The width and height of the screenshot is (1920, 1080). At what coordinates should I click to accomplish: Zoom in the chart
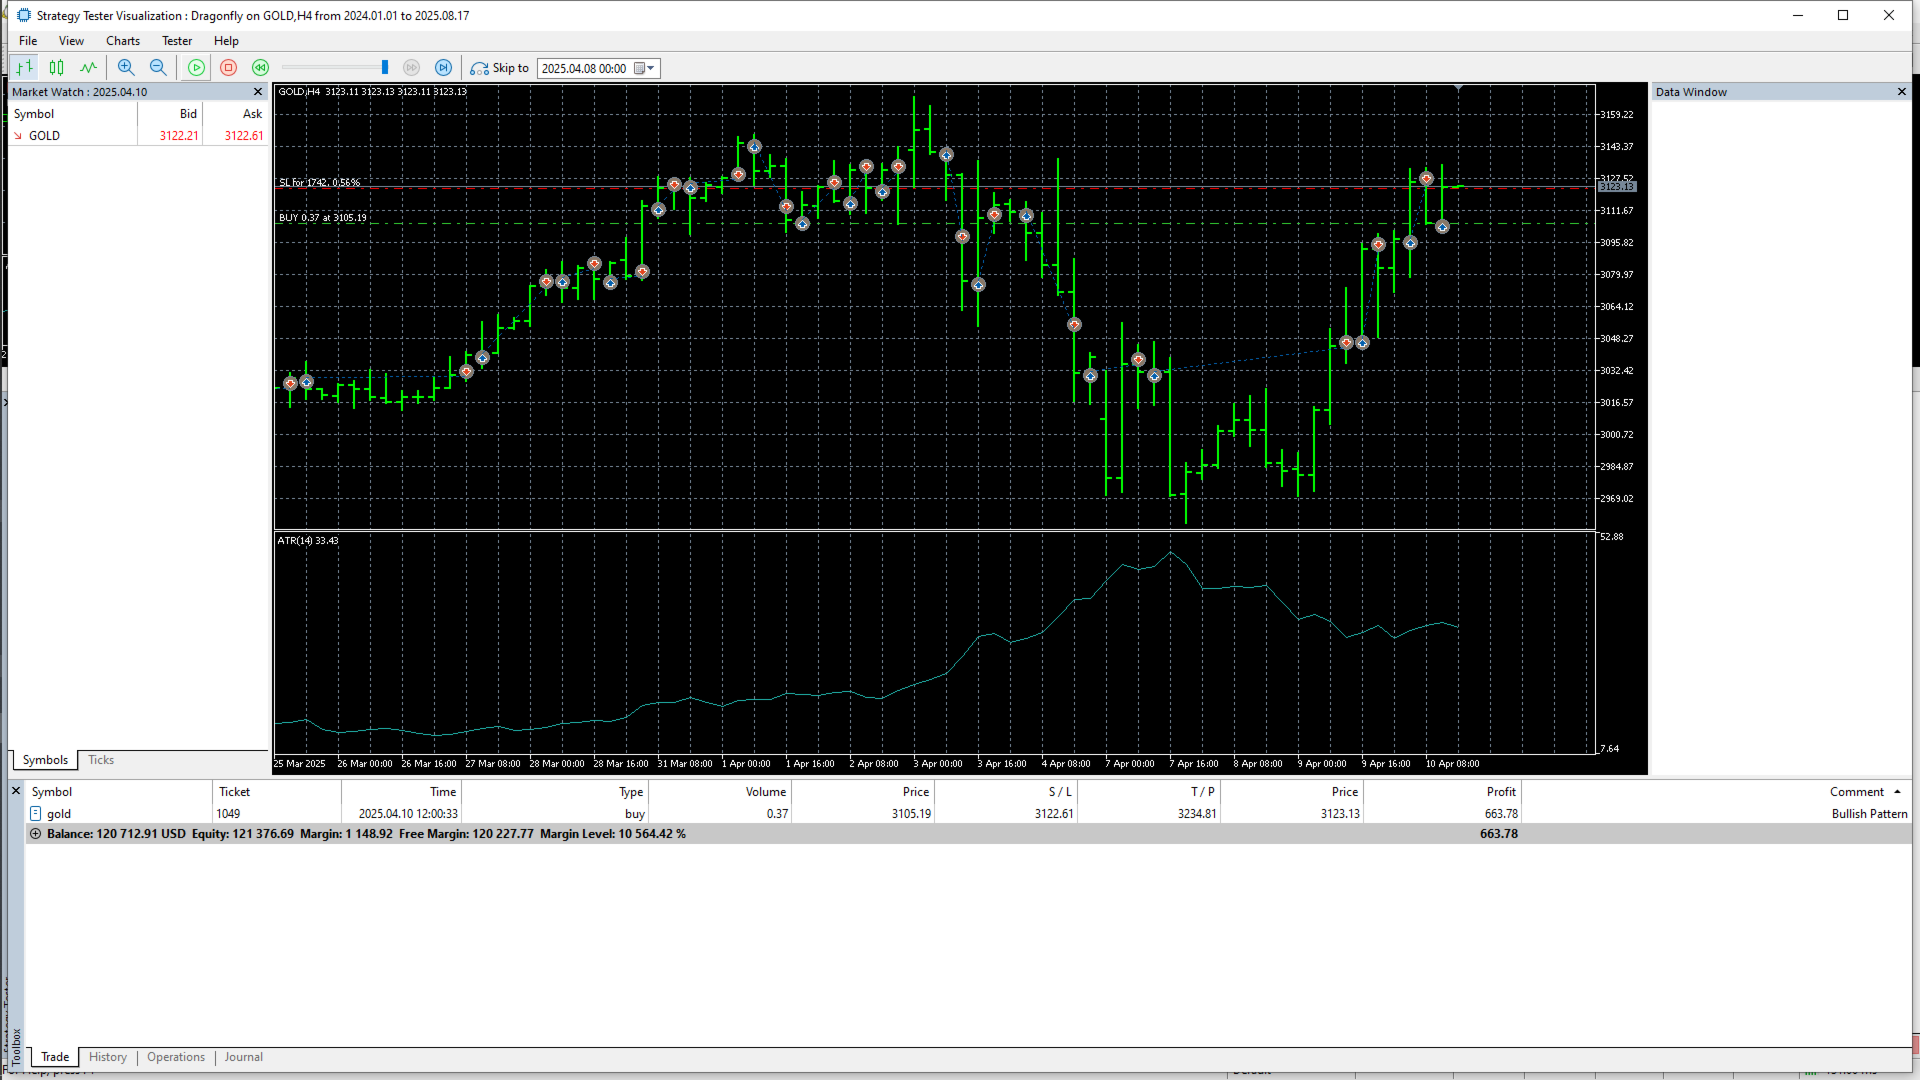tap(126, 68)
